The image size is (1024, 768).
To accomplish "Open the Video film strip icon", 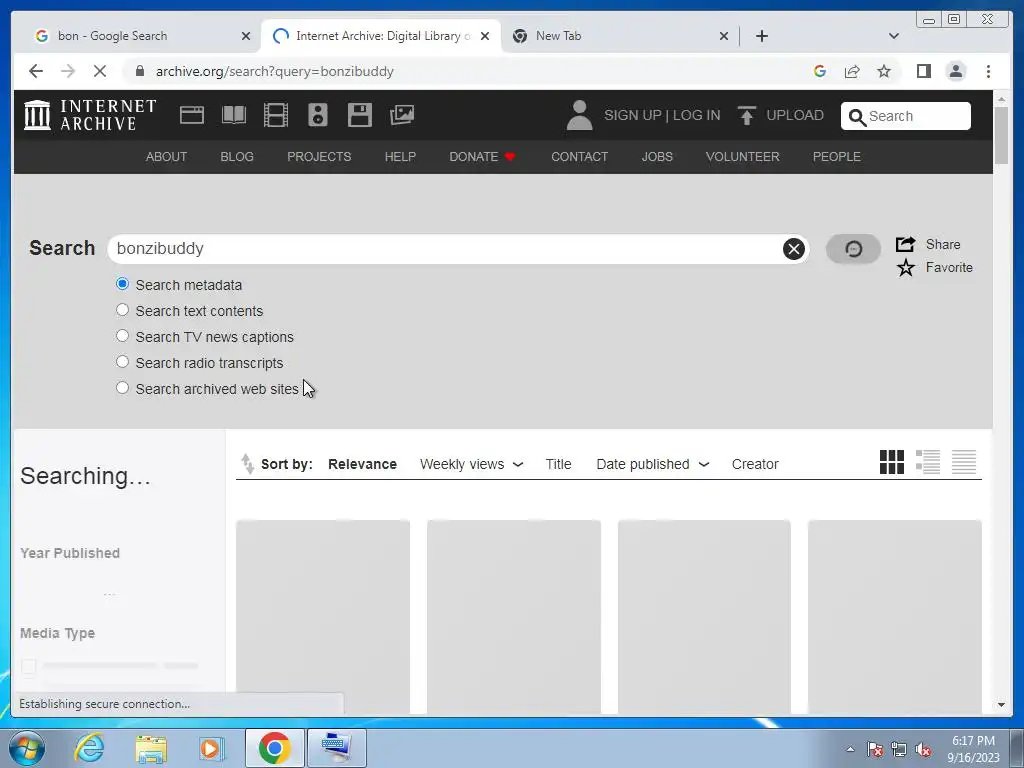I will 276,116.
